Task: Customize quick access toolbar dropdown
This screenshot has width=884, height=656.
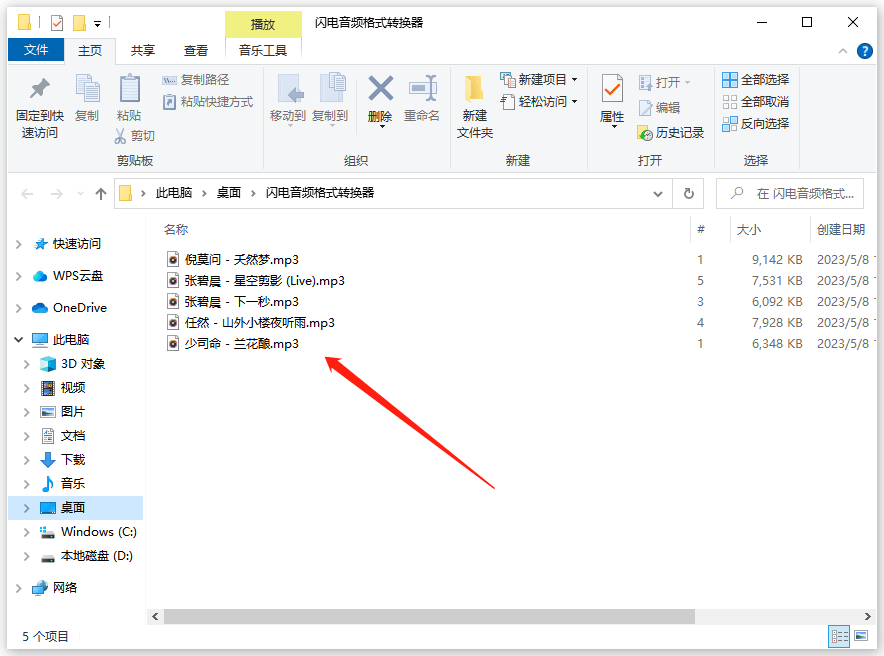Action: 98,24
